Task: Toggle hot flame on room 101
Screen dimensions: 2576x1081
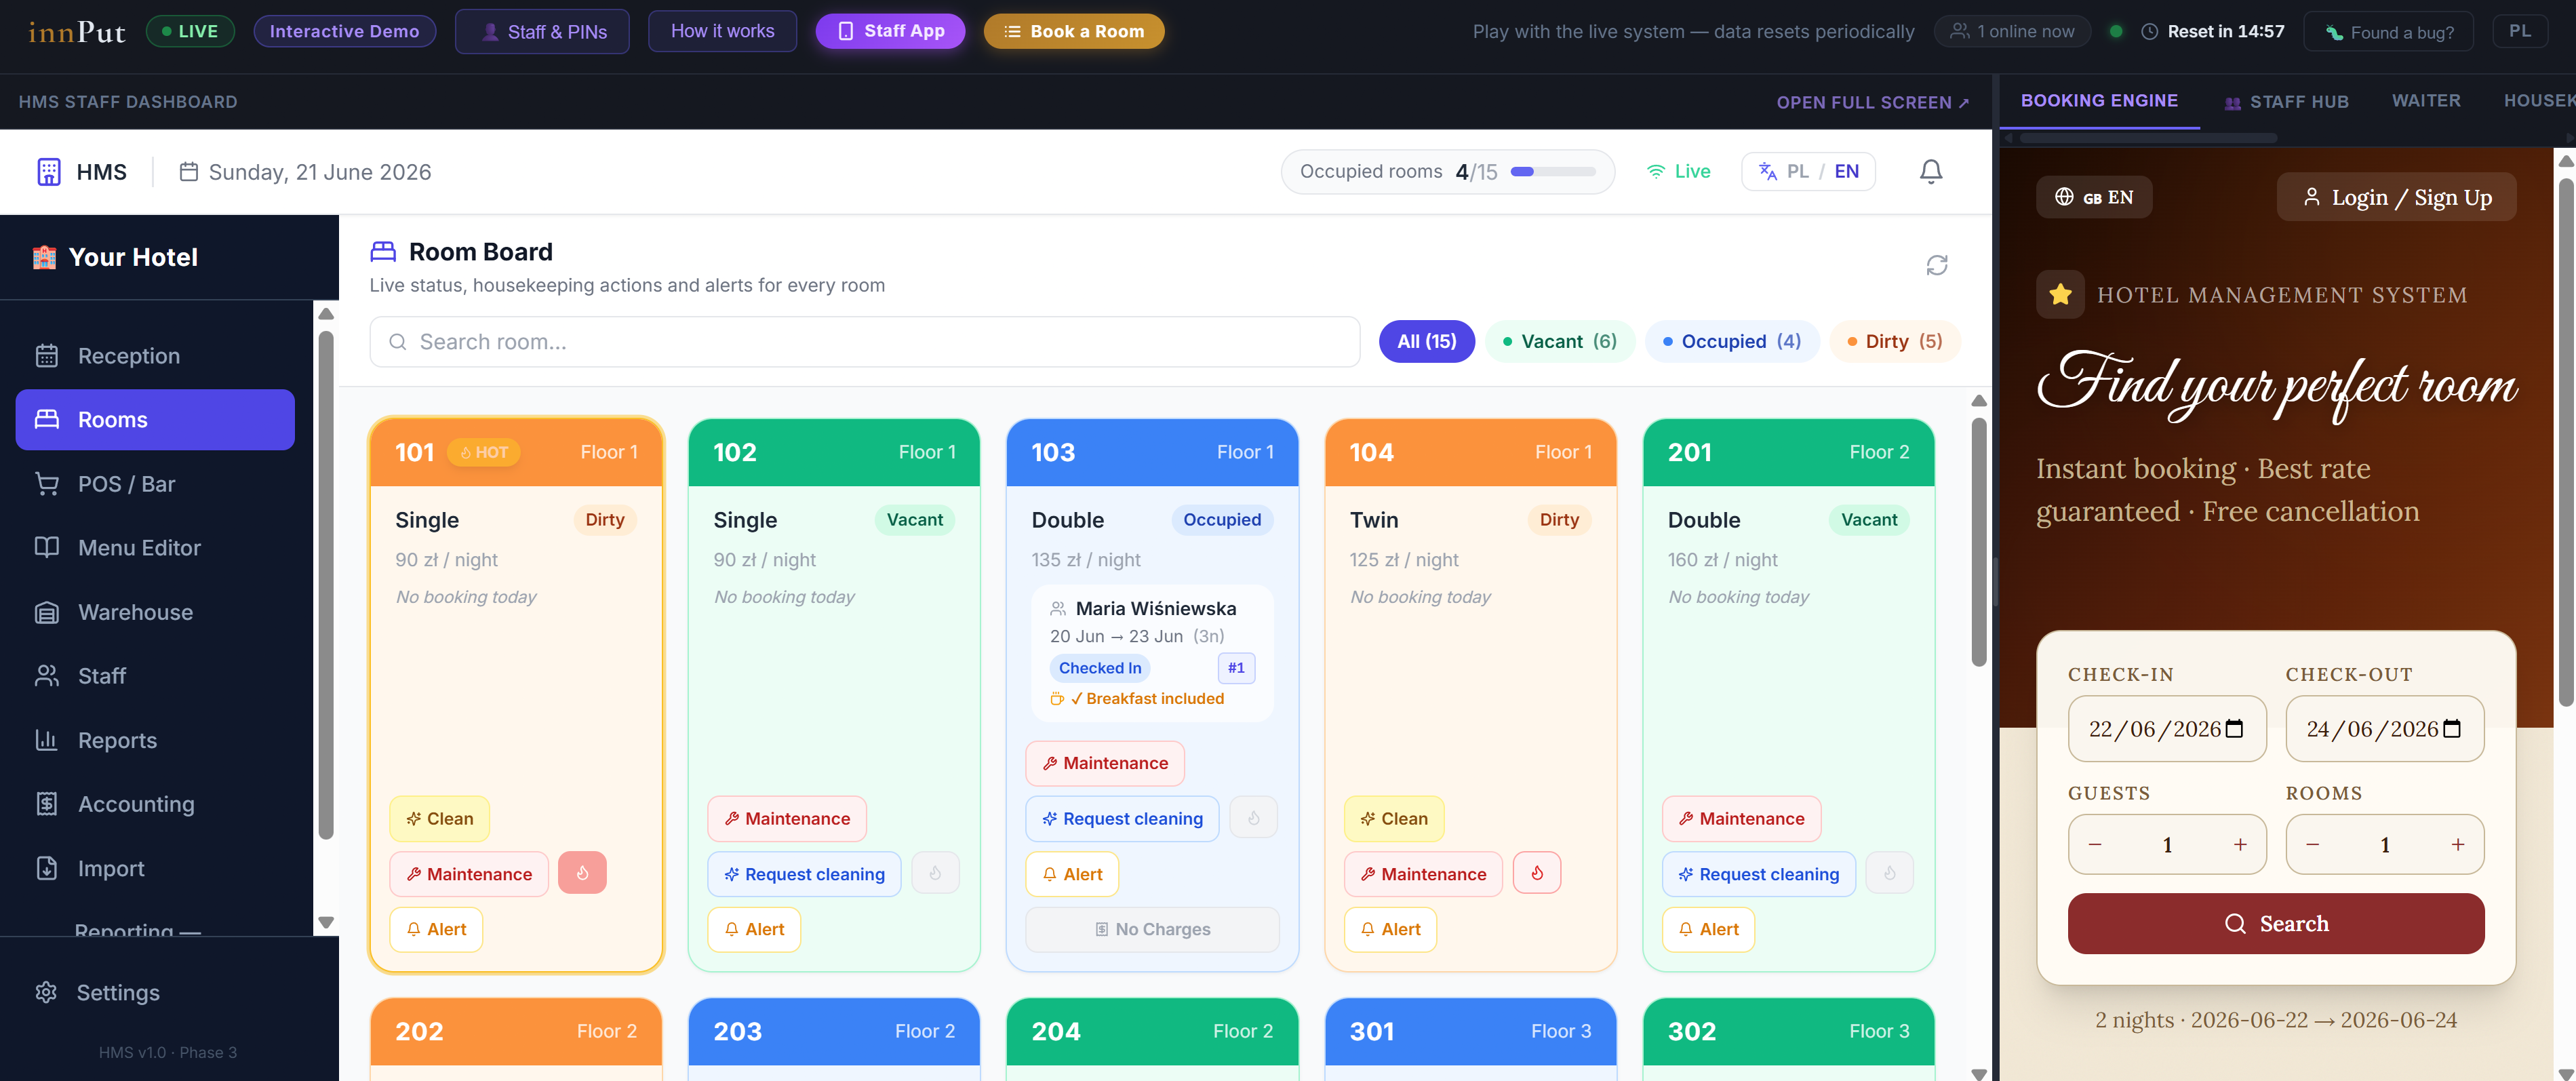Action: coord(582,873)
